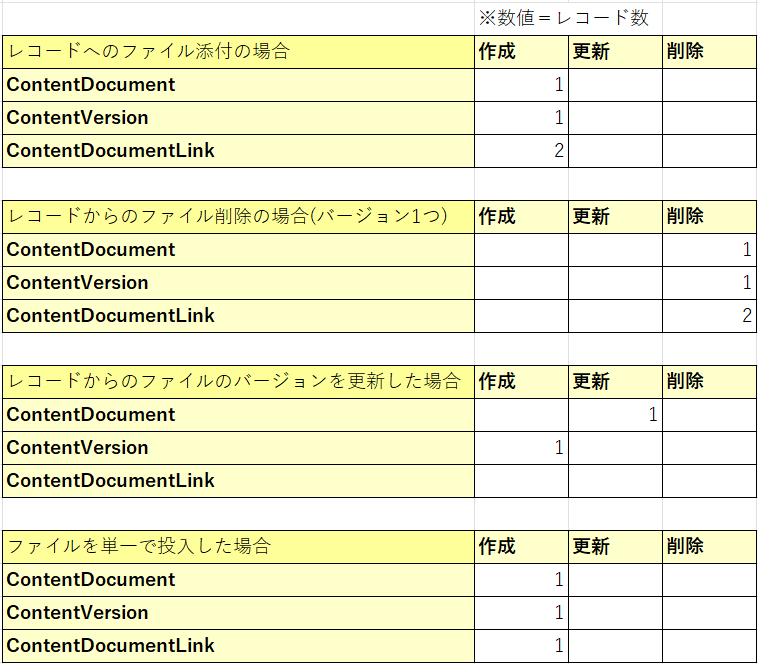This screenshot has width=758, height=664.
Task: Click ContentDocumentLink 作成 value 1 in 単一投入 table
Action: click(521, 646)
